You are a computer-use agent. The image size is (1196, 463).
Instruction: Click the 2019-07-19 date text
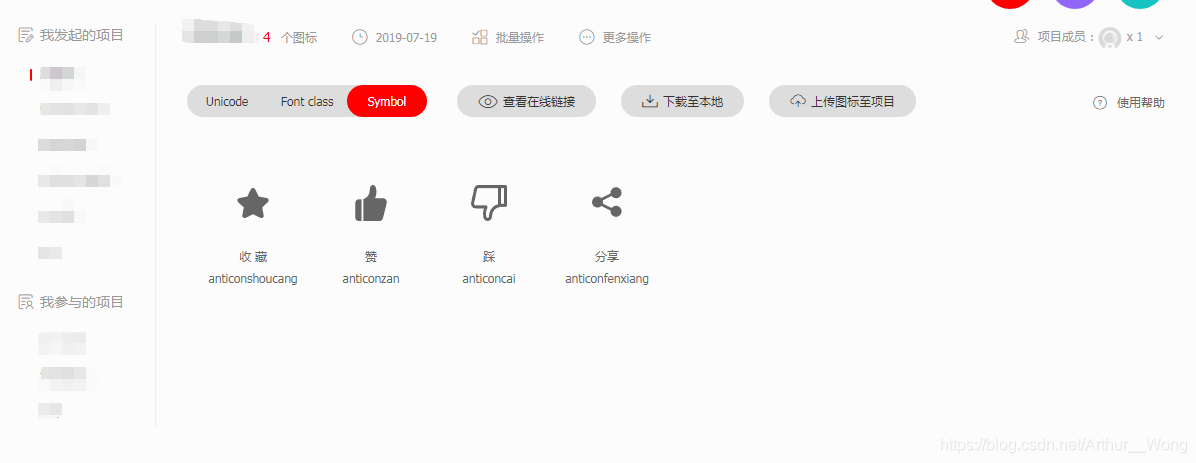pos(407,37)
